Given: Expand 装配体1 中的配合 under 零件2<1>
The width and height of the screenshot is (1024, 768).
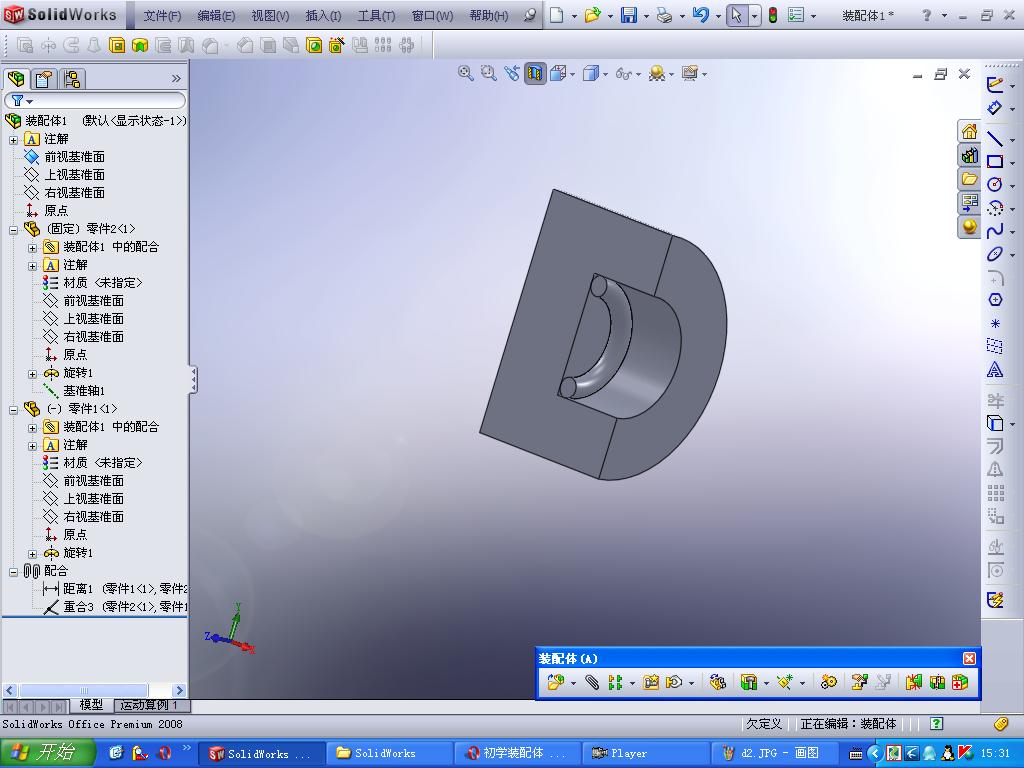Looking at the screenshot, I should click(33, 248).
